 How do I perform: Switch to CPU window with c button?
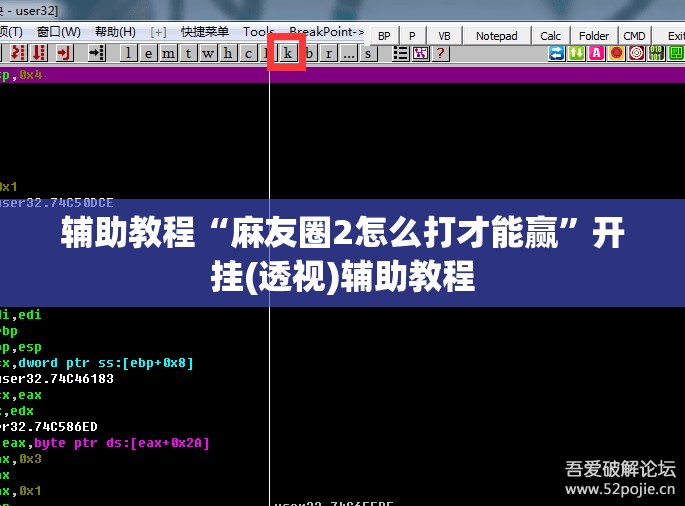click(x=248, y=53)
